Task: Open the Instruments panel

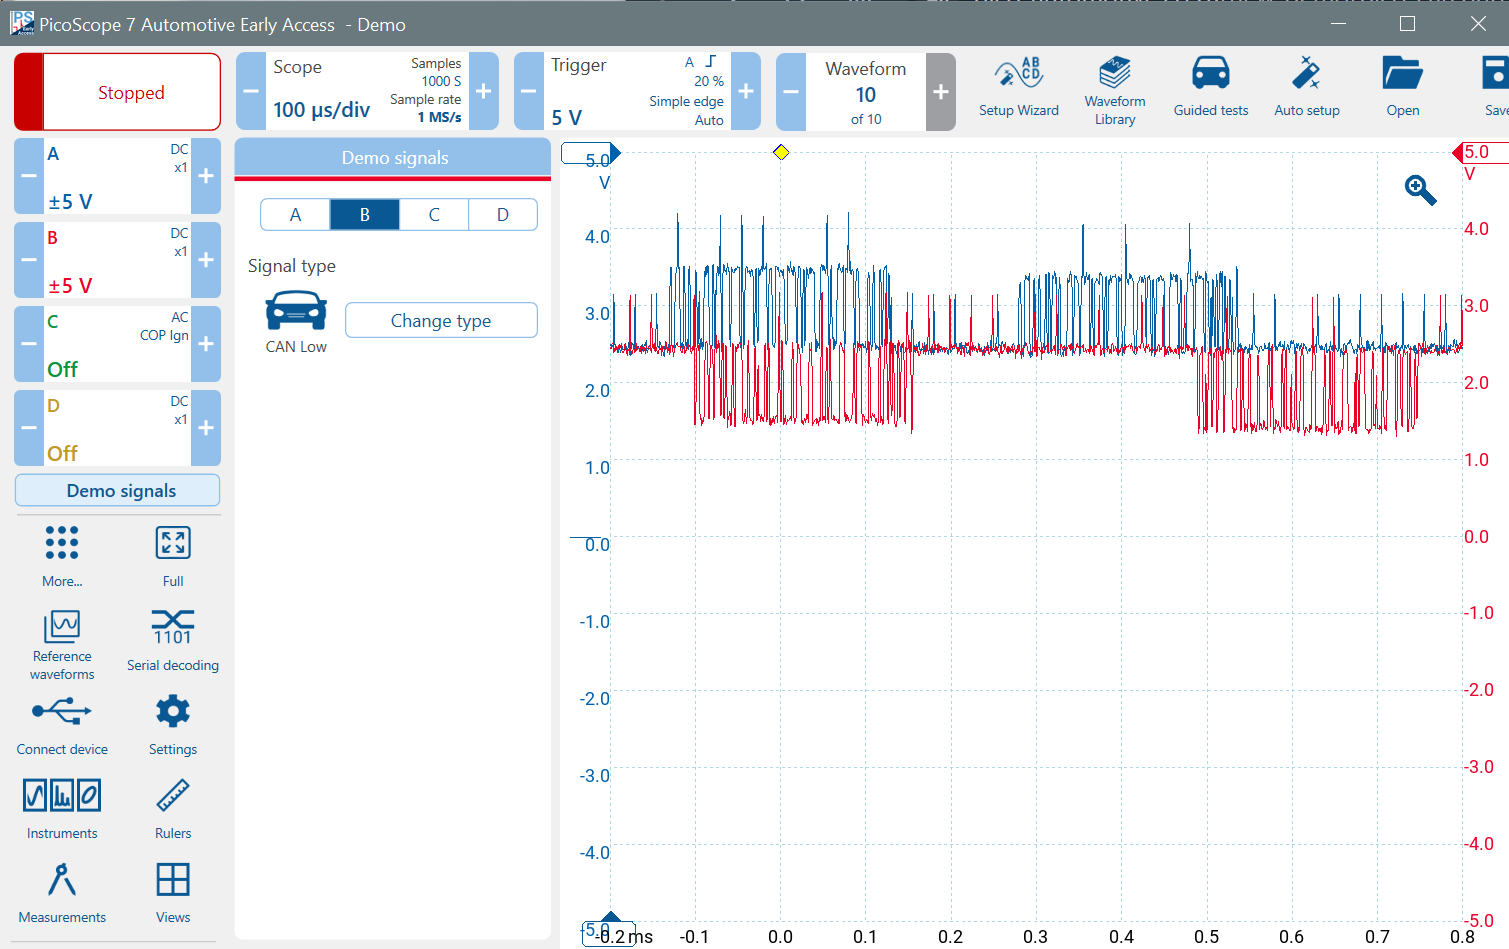Action: coord(62,809)
